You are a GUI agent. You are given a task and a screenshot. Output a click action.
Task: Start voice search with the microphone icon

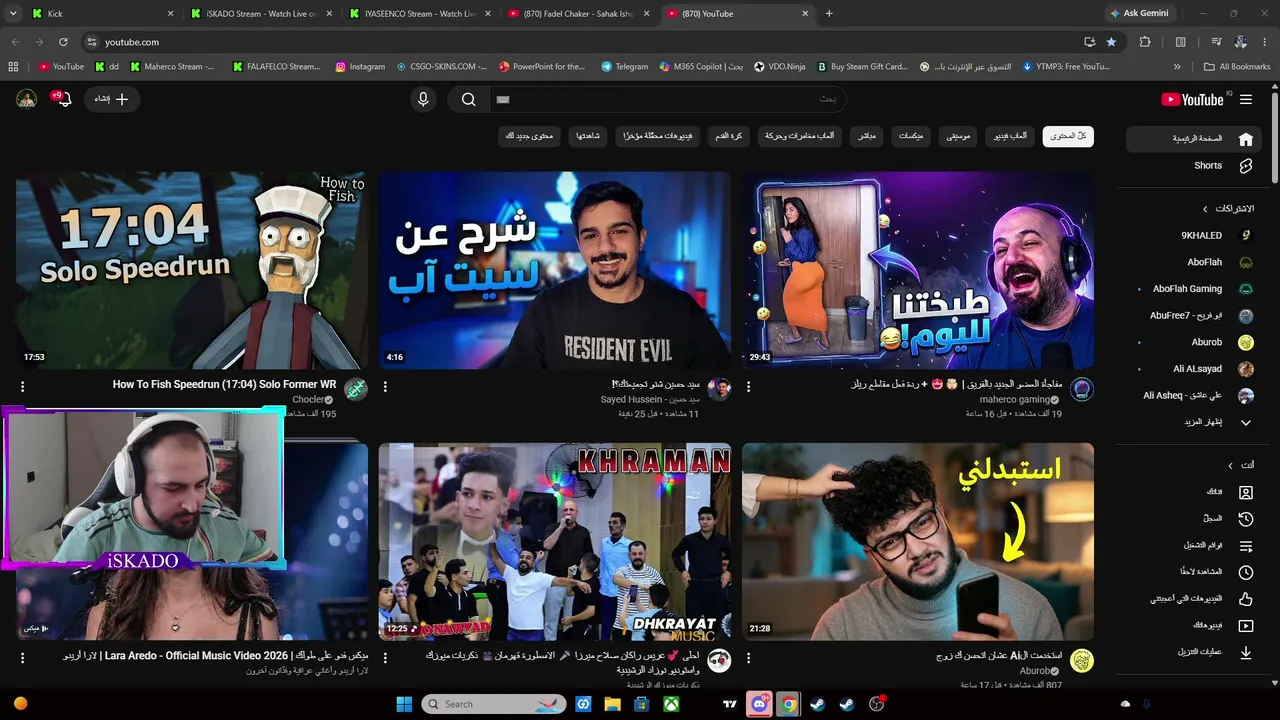click(x=423, y=99)
